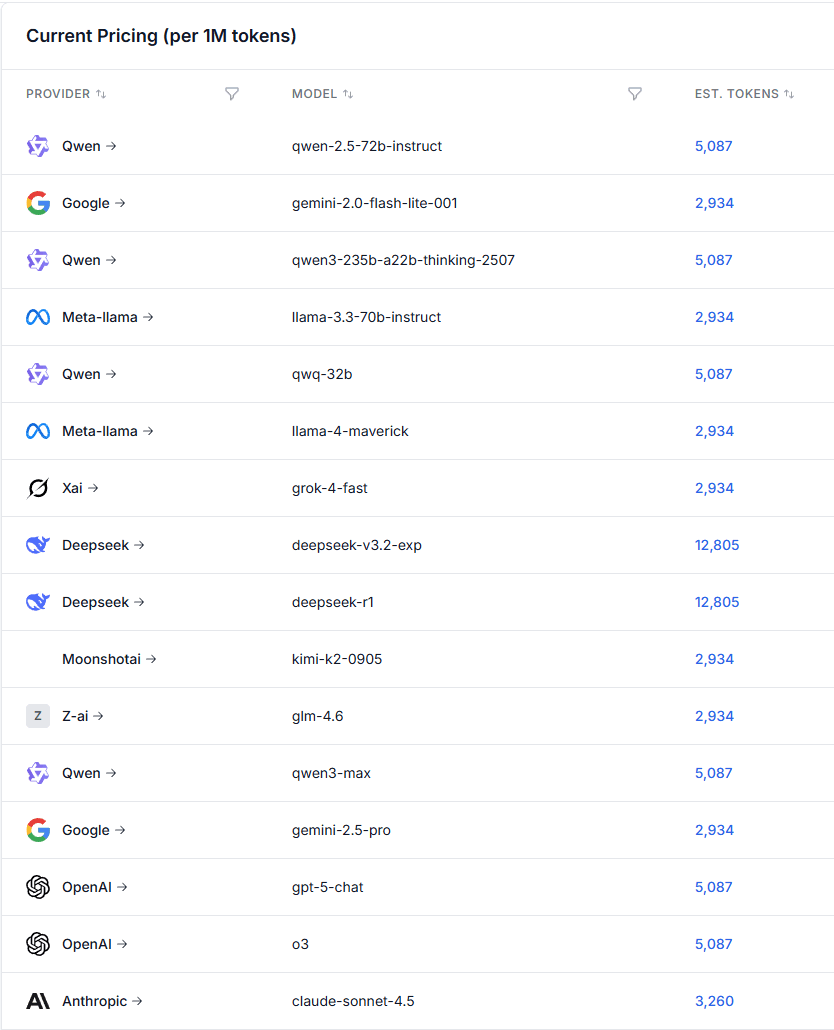Open the Xai provider link

click(80, 488)
